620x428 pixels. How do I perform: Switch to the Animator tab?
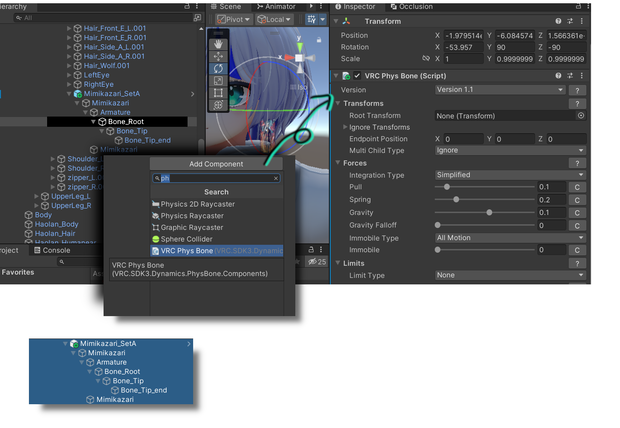(276, 6)
